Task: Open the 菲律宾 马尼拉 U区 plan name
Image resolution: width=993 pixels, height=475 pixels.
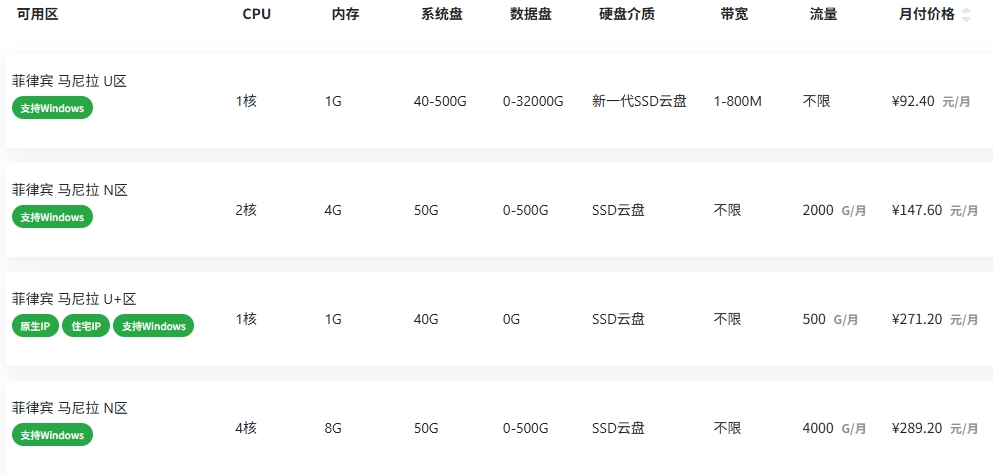Action: [x=69, y=81]
